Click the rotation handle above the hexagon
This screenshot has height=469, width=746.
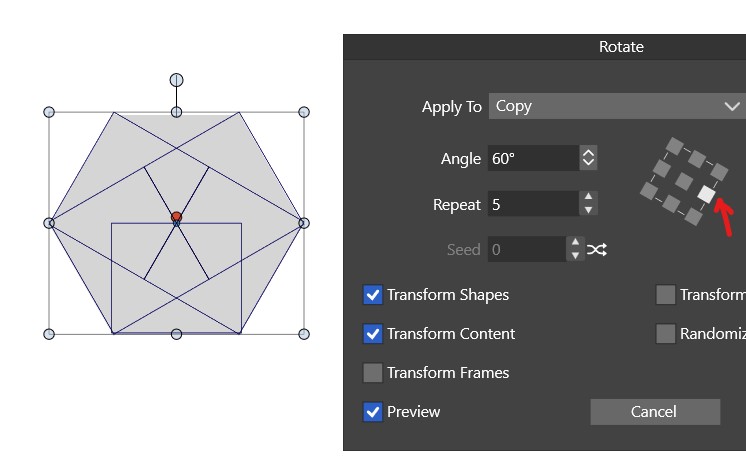point(176,80)
